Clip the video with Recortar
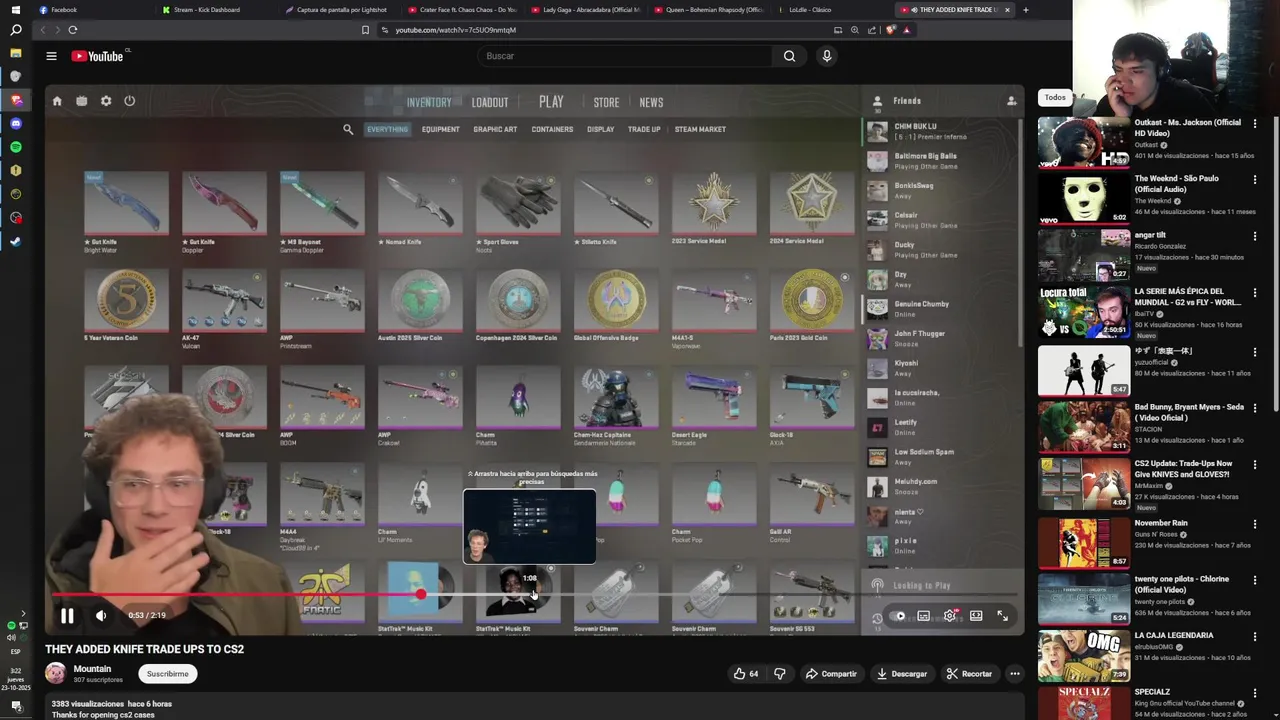Image resolution: width=1280 pixels, height=720 pixels. pyautogui.click(x=969, y=674)
